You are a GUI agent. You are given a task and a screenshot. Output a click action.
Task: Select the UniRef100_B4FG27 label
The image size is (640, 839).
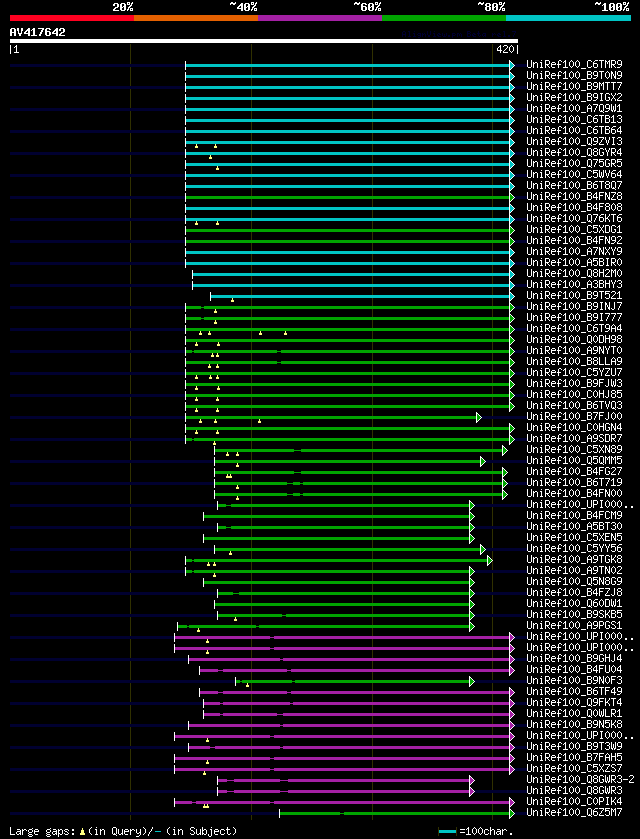tap(574, 471)
